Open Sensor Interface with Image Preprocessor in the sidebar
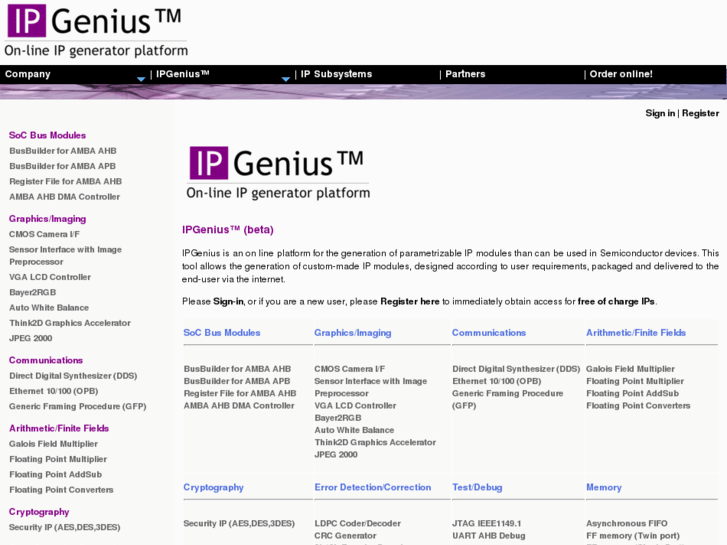Image resolution: width=727 pixels, height=545 pixels. pos(65,256)
